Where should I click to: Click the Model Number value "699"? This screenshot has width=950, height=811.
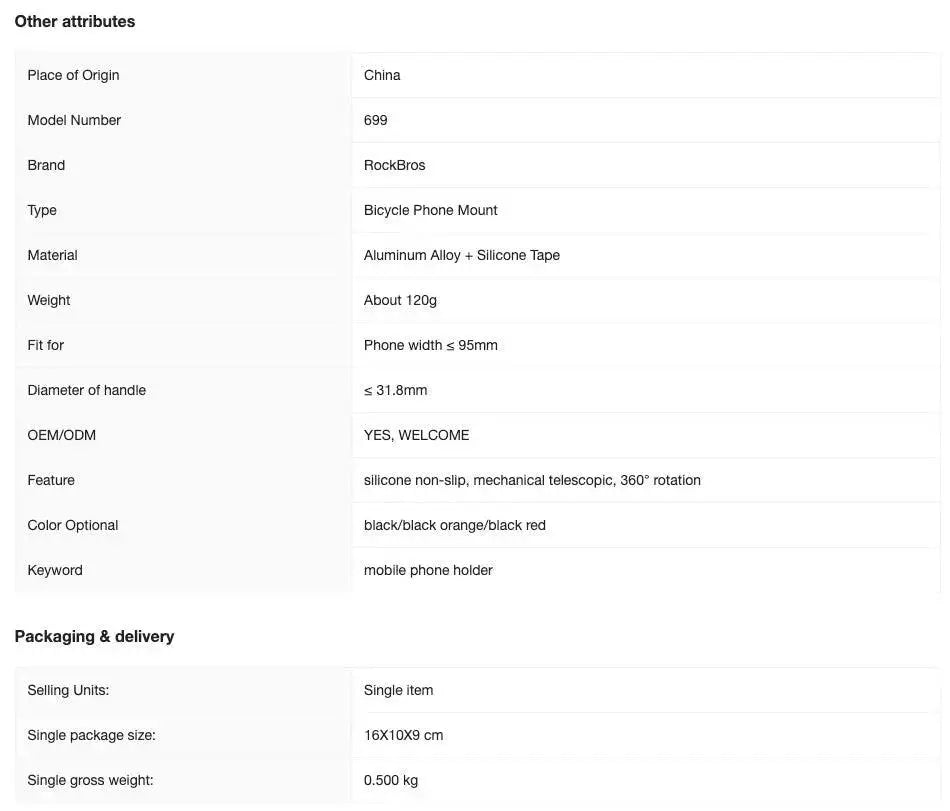[x=376, y=120]
